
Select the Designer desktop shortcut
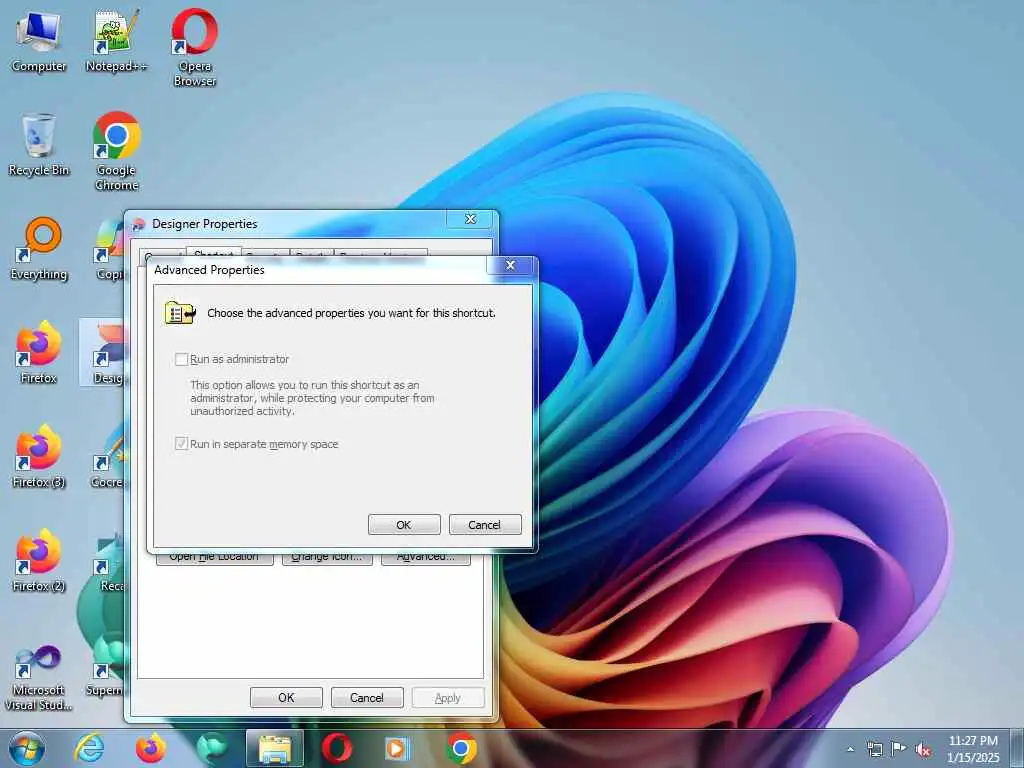pos(104,353)
